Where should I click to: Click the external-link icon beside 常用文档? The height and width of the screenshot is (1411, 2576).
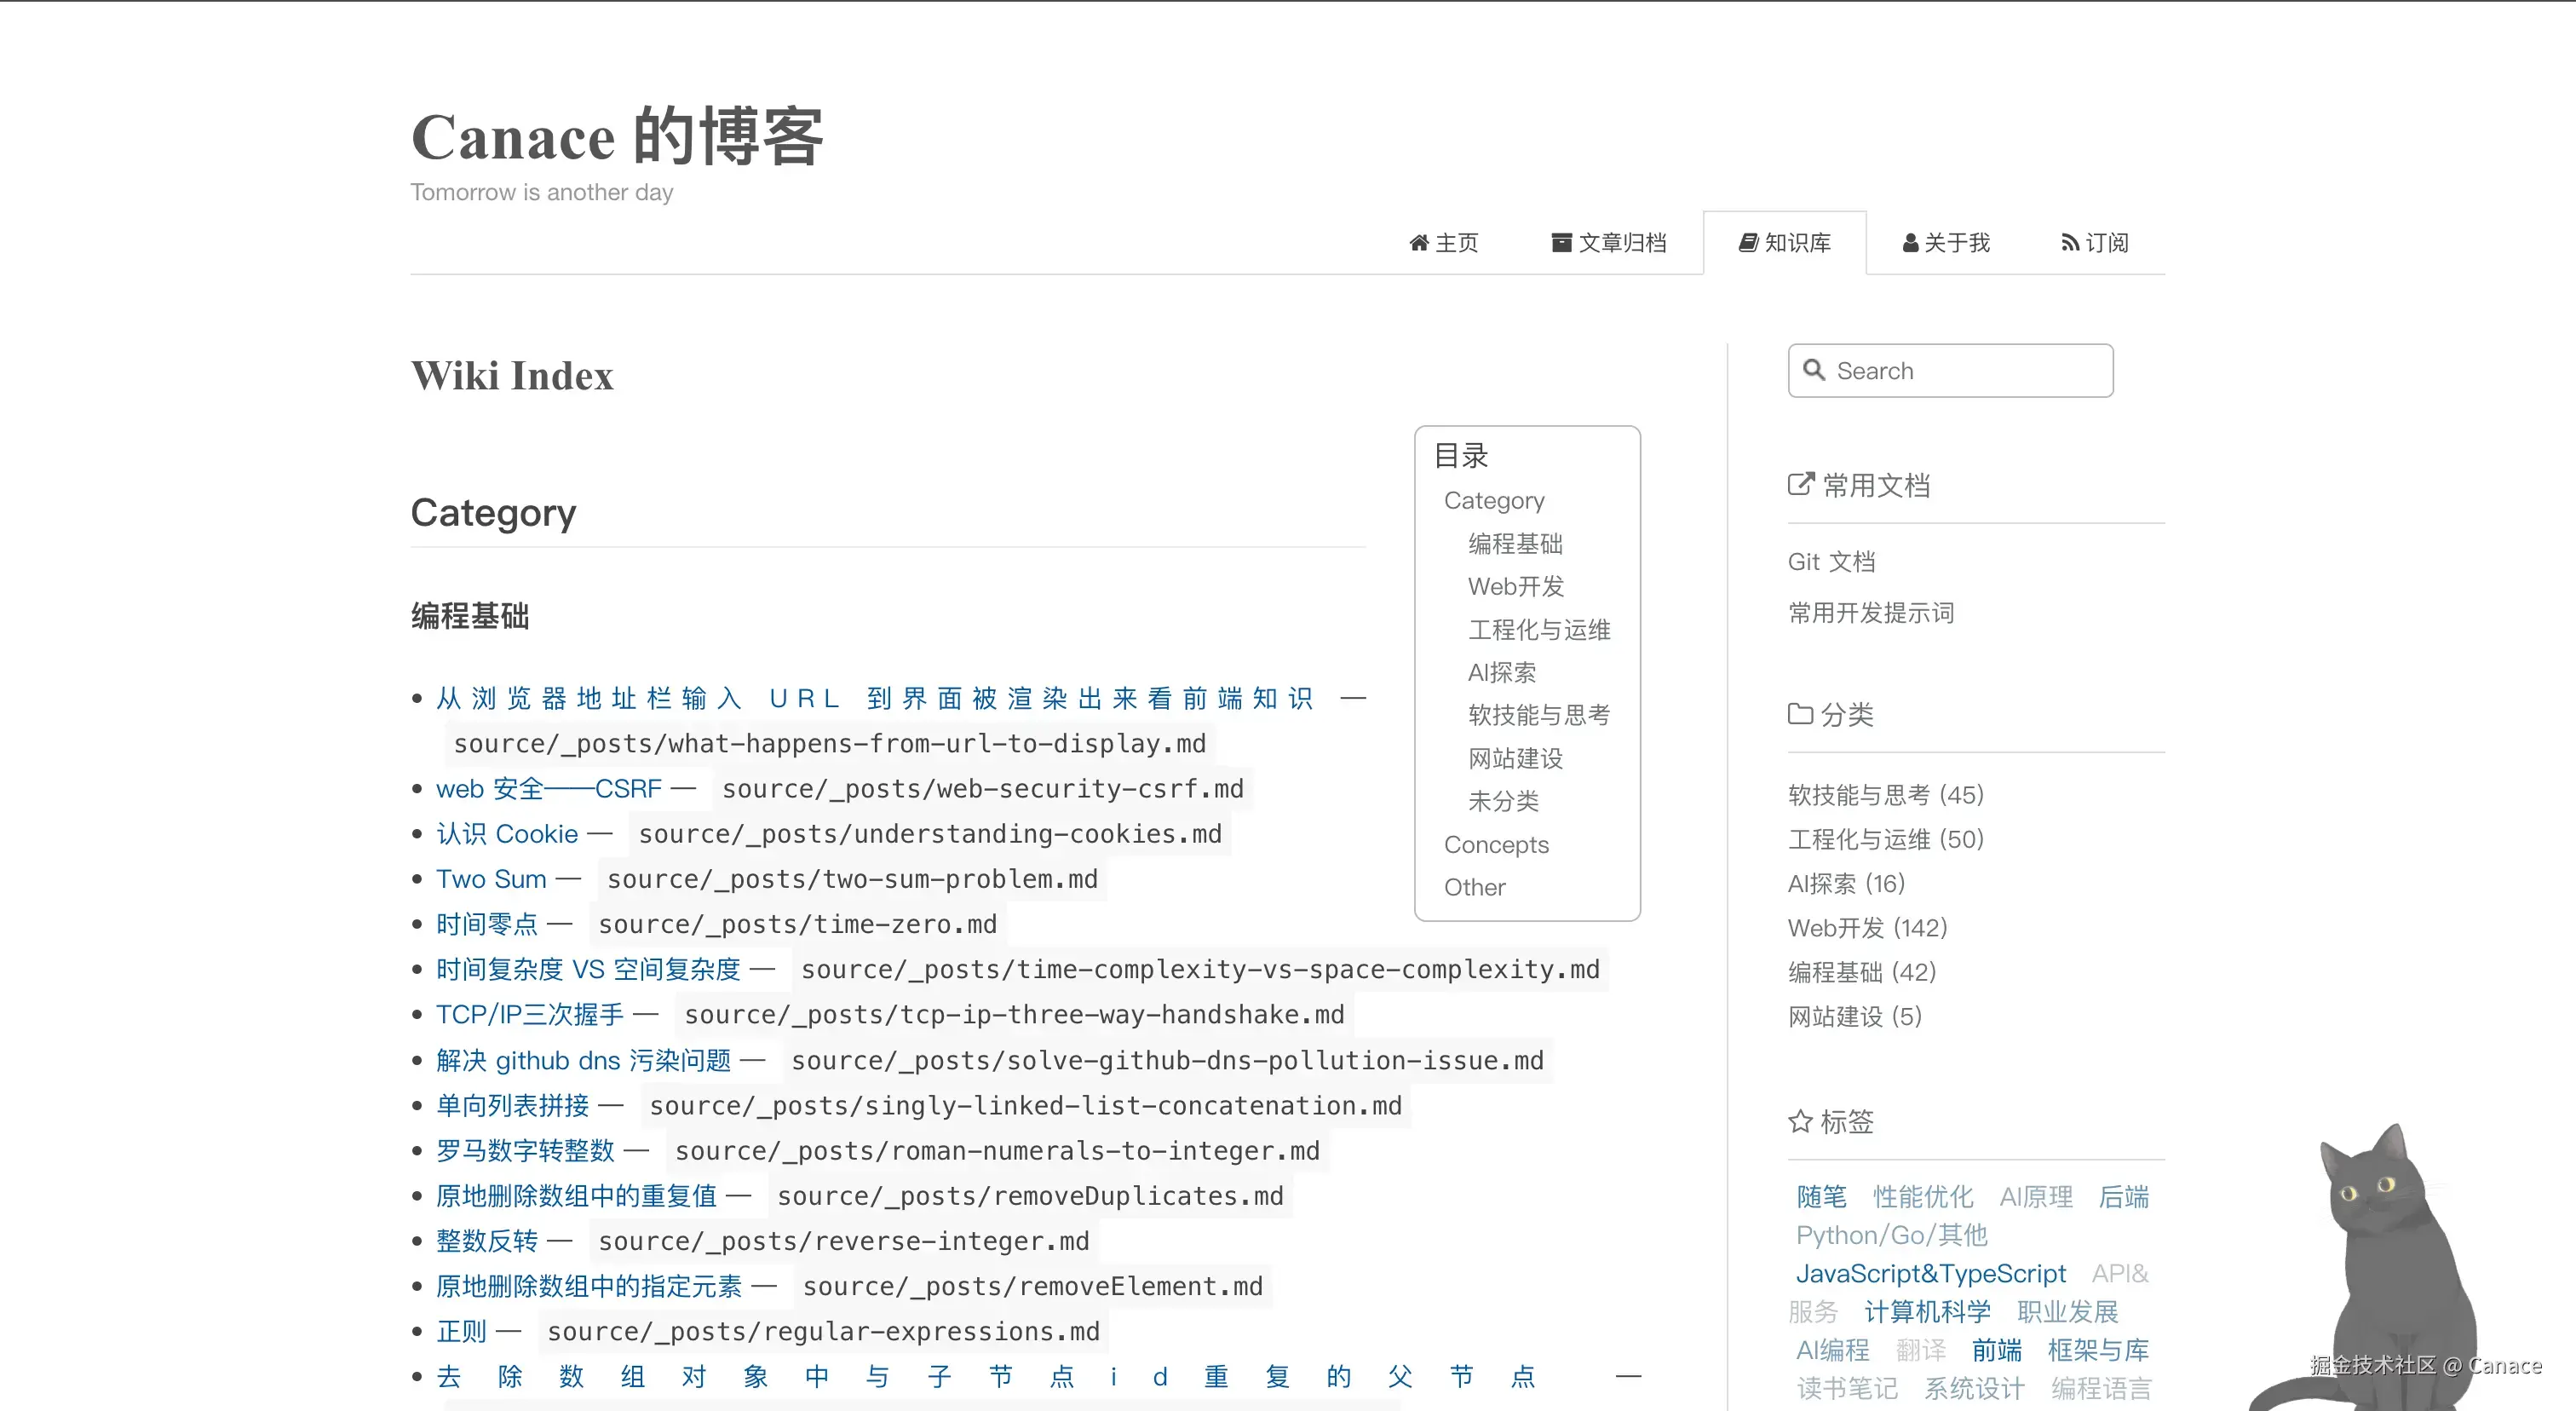coord(1800,485)
